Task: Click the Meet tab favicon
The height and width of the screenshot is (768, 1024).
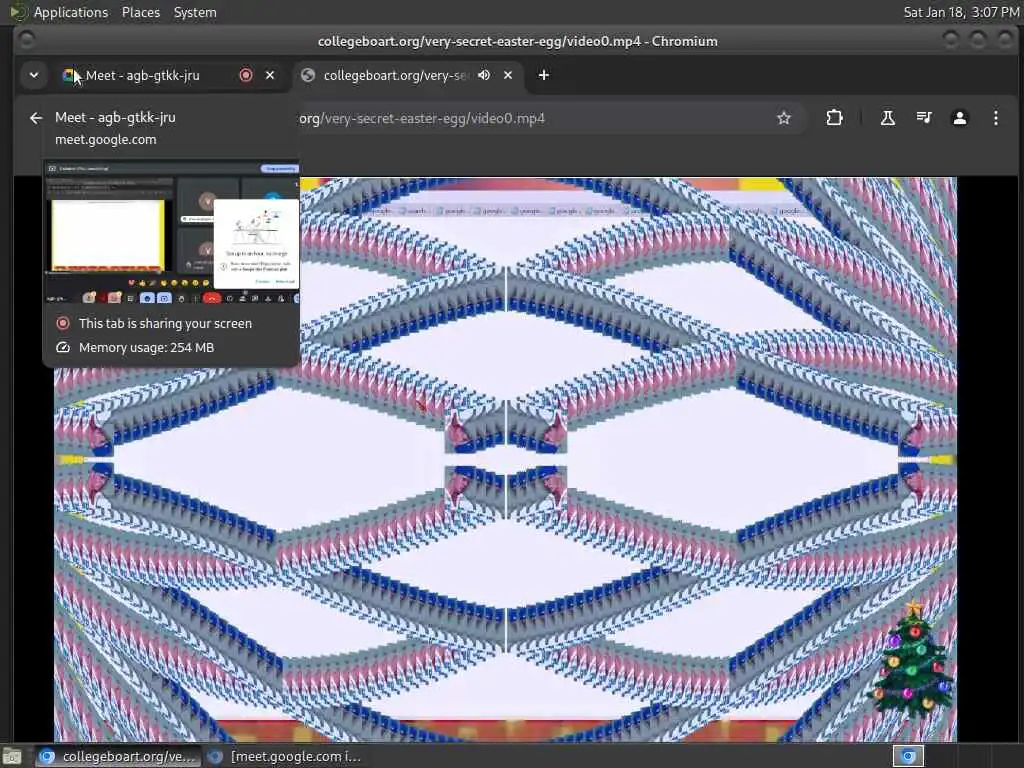Action: pos(68,75)
